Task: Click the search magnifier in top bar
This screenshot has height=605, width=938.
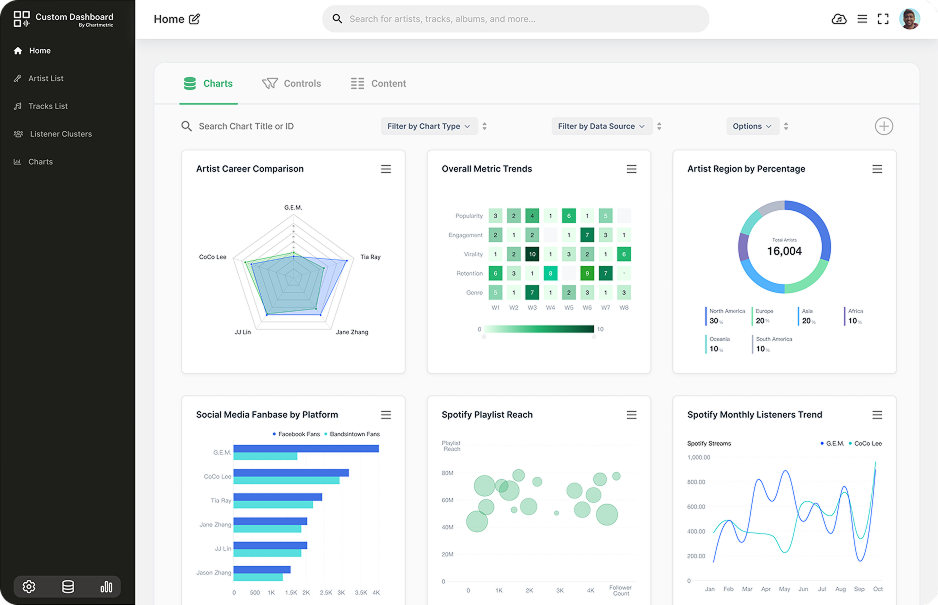Action: 337,19
